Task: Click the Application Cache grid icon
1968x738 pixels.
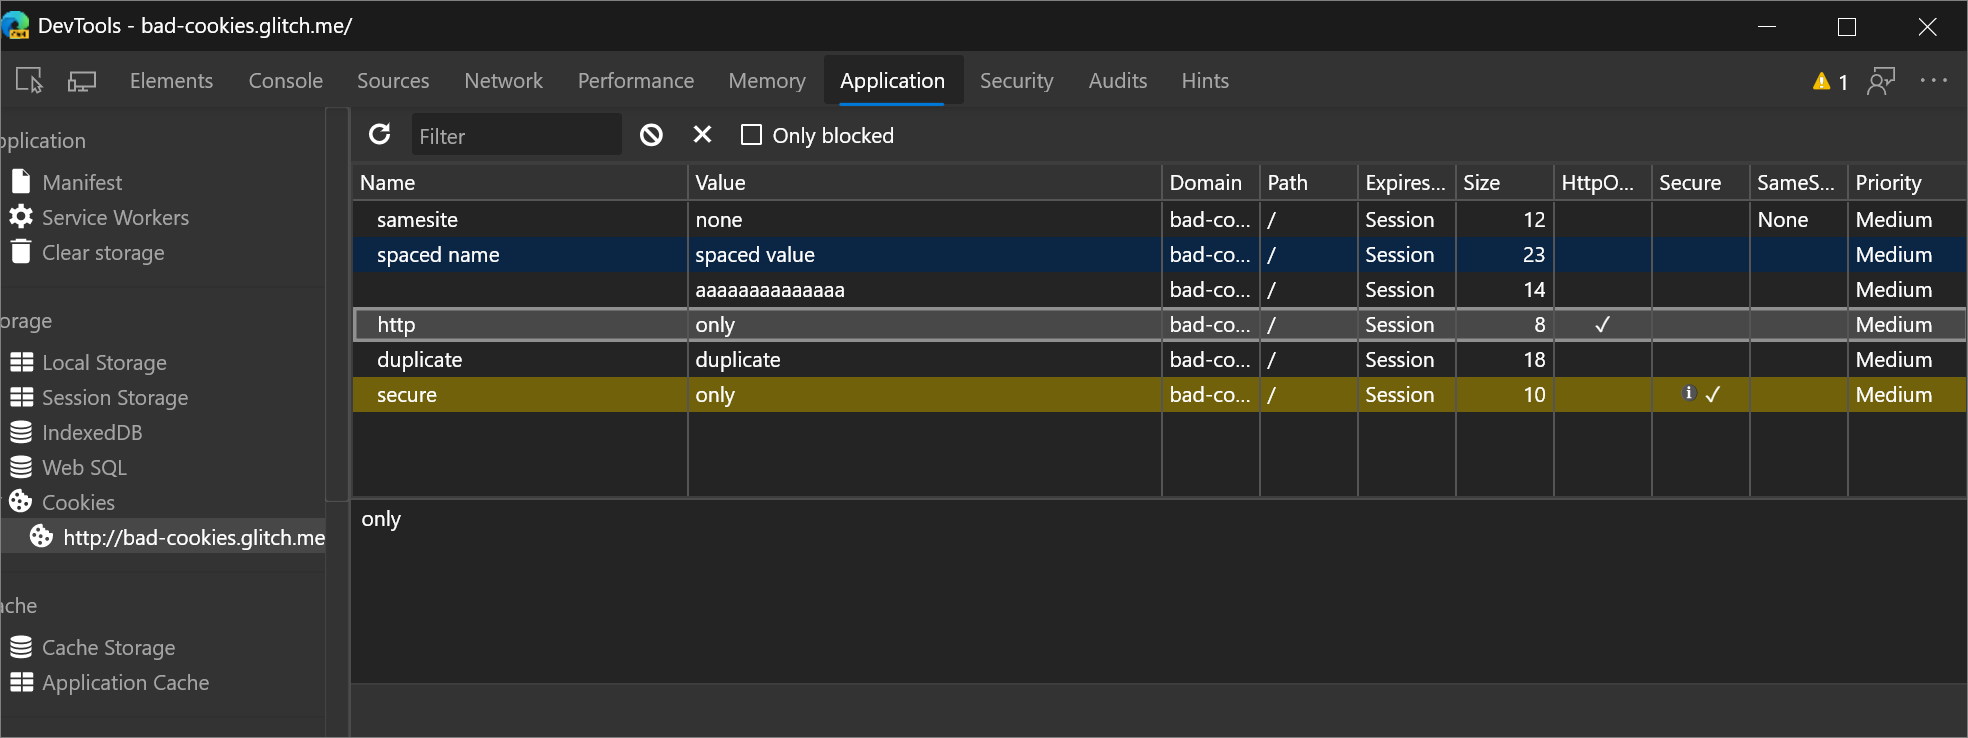Action: click(x=21, y=682)
